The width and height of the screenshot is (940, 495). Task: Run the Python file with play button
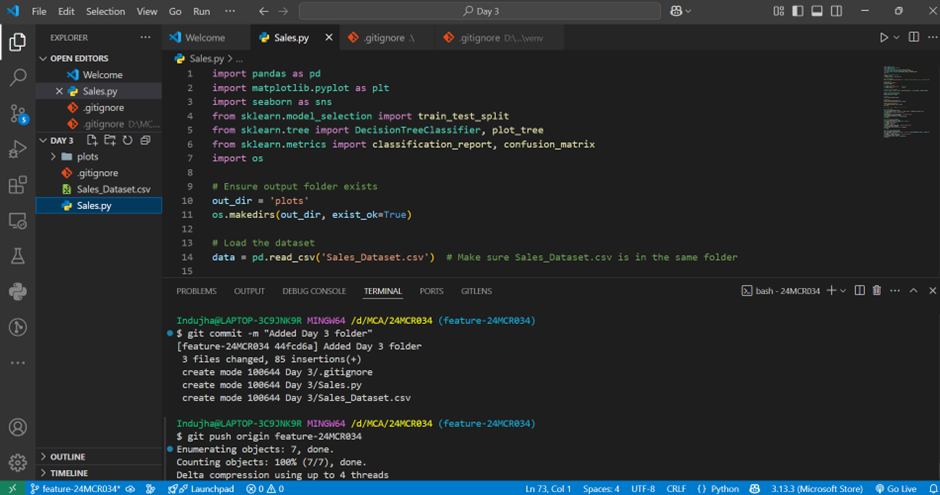point(884,37)
